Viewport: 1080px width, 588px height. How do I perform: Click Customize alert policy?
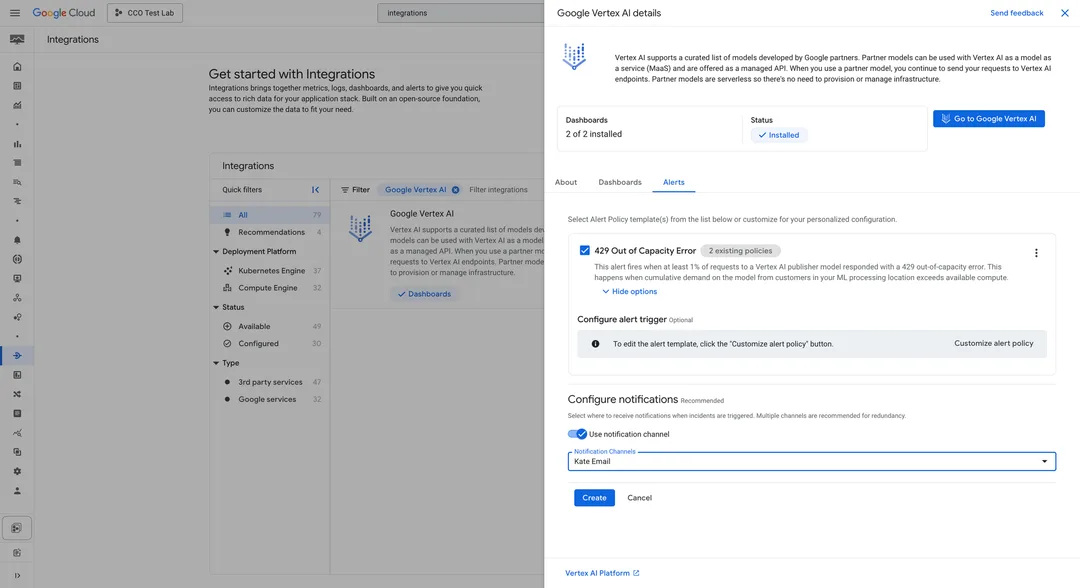click(993, 344)
